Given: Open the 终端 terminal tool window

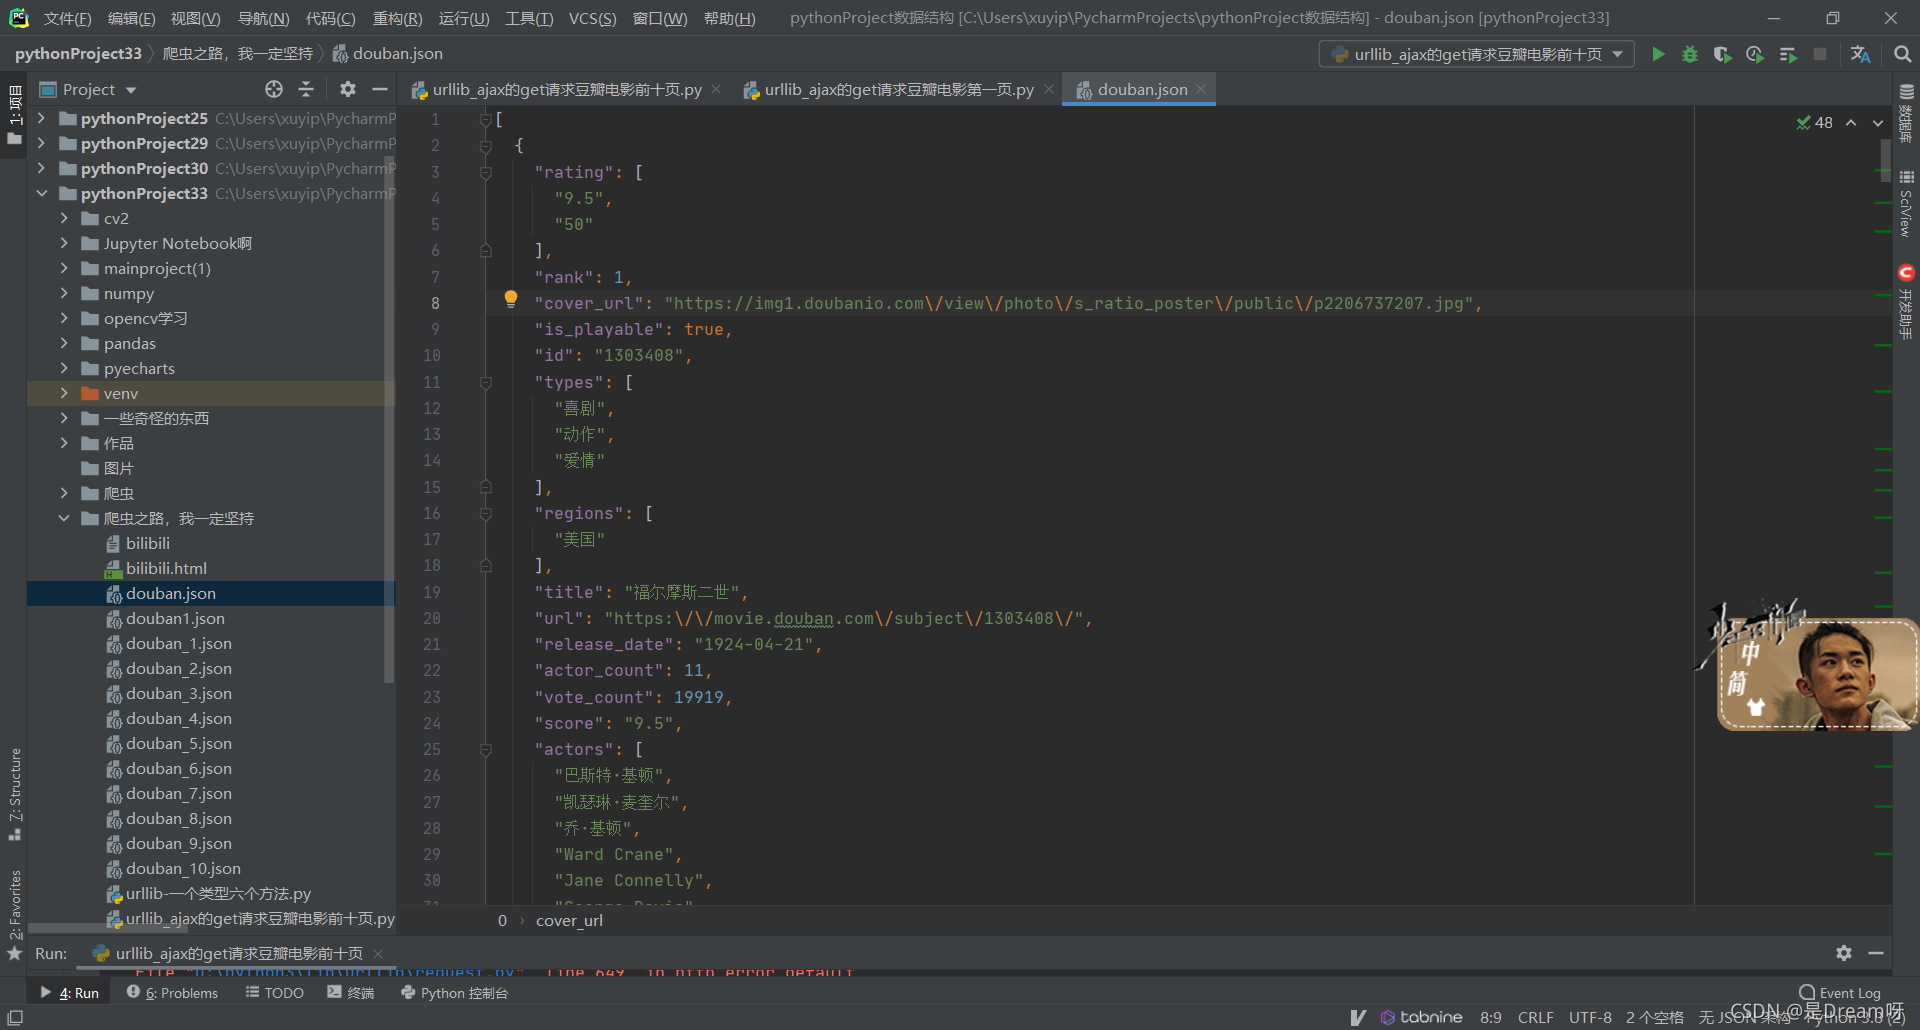Looking at the screenshot, I should [350, 993].
